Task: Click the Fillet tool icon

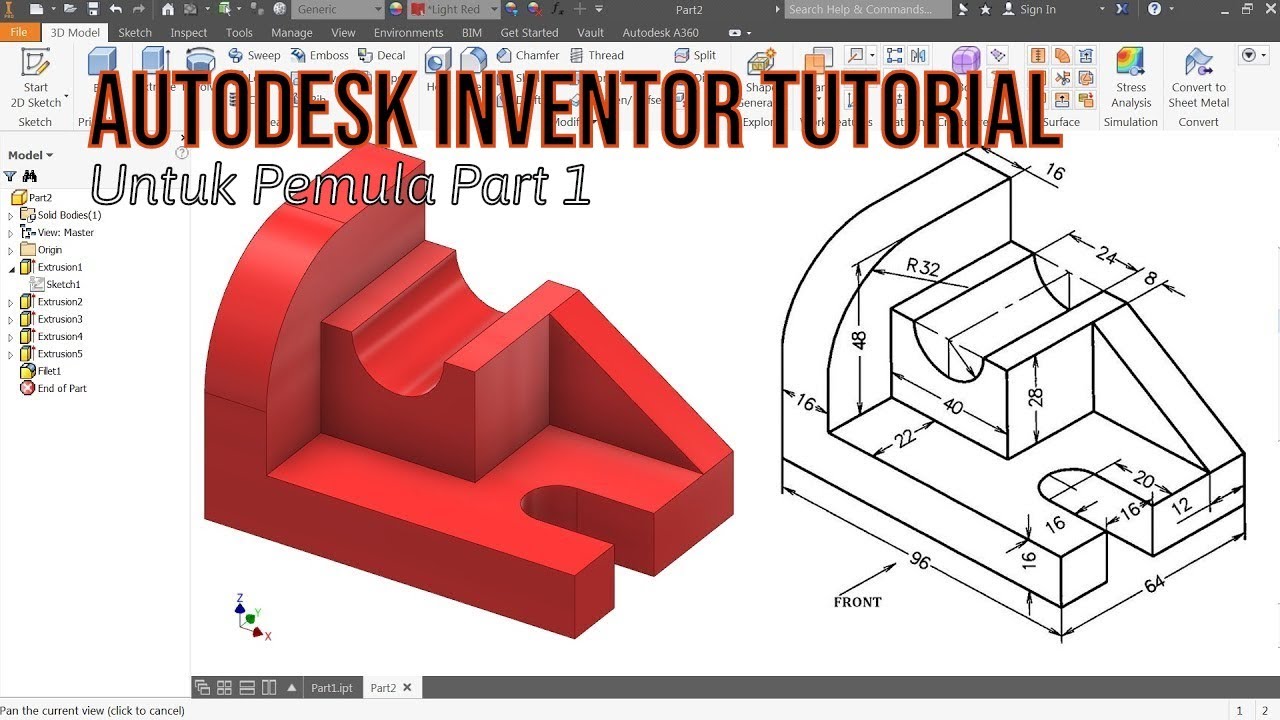Action: [x=473, y=61]
